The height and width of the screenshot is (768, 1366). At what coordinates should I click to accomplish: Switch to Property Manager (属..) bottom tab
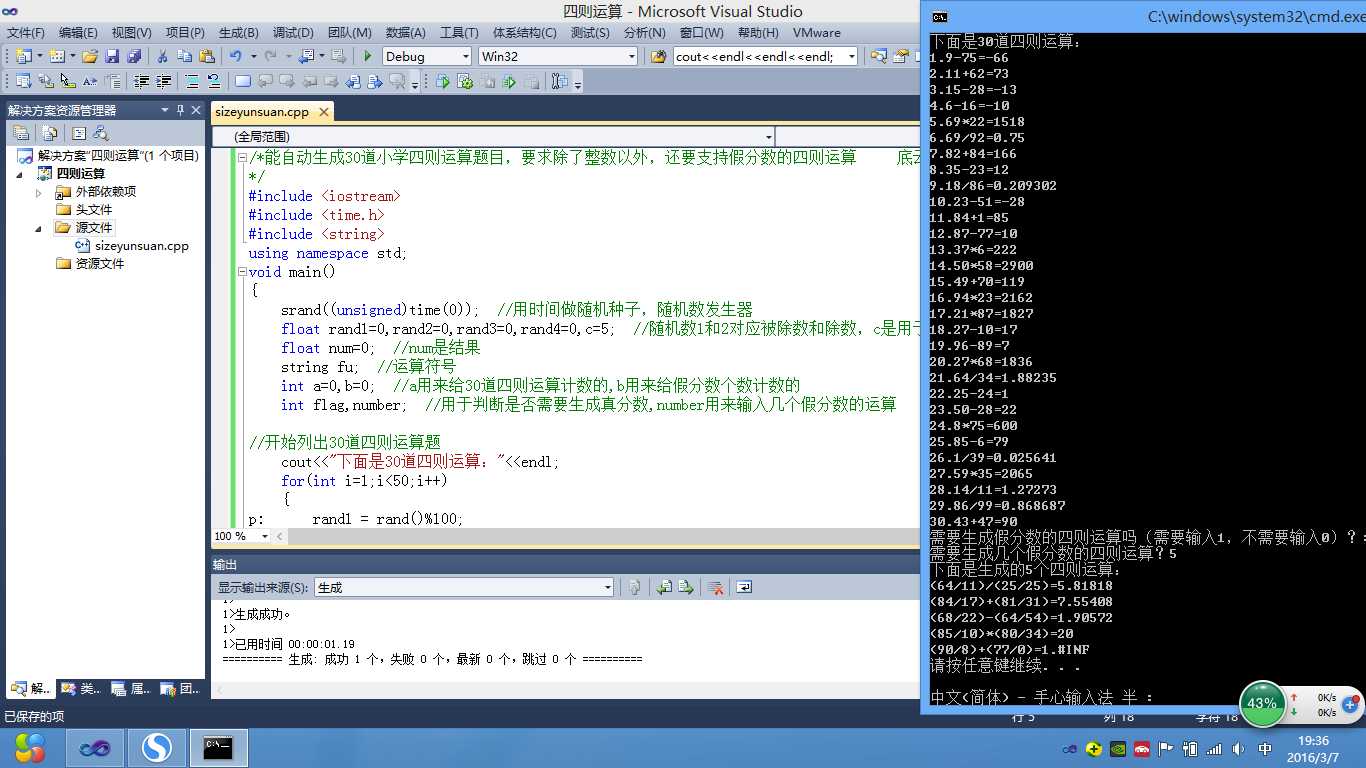tap(130, 688)
